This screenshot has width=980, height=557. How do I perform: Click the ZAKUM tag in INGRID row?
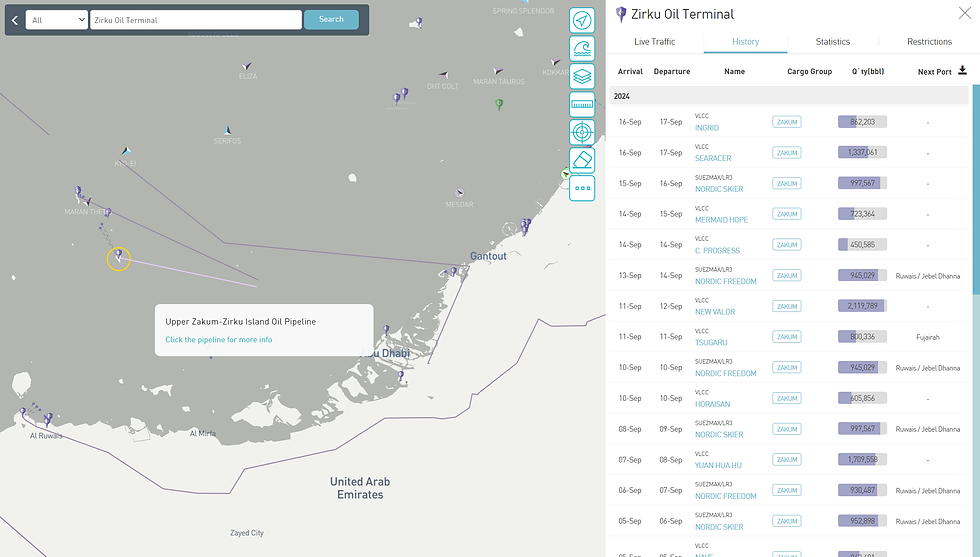click(x=787, y=122)
